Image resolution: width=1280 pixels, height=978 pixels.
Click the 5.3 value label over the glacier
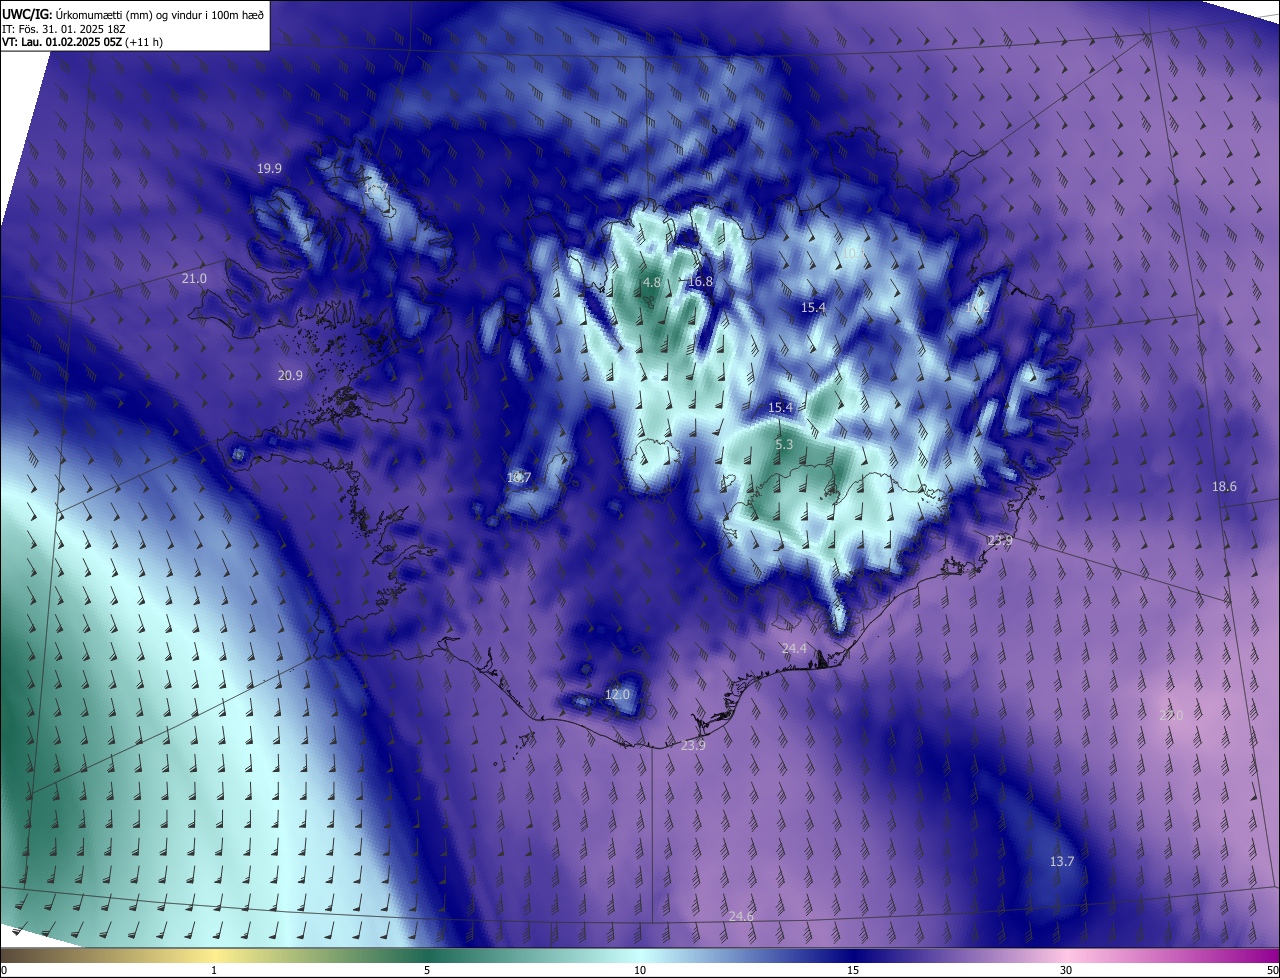pyautogui.click(x=784, y=445)
